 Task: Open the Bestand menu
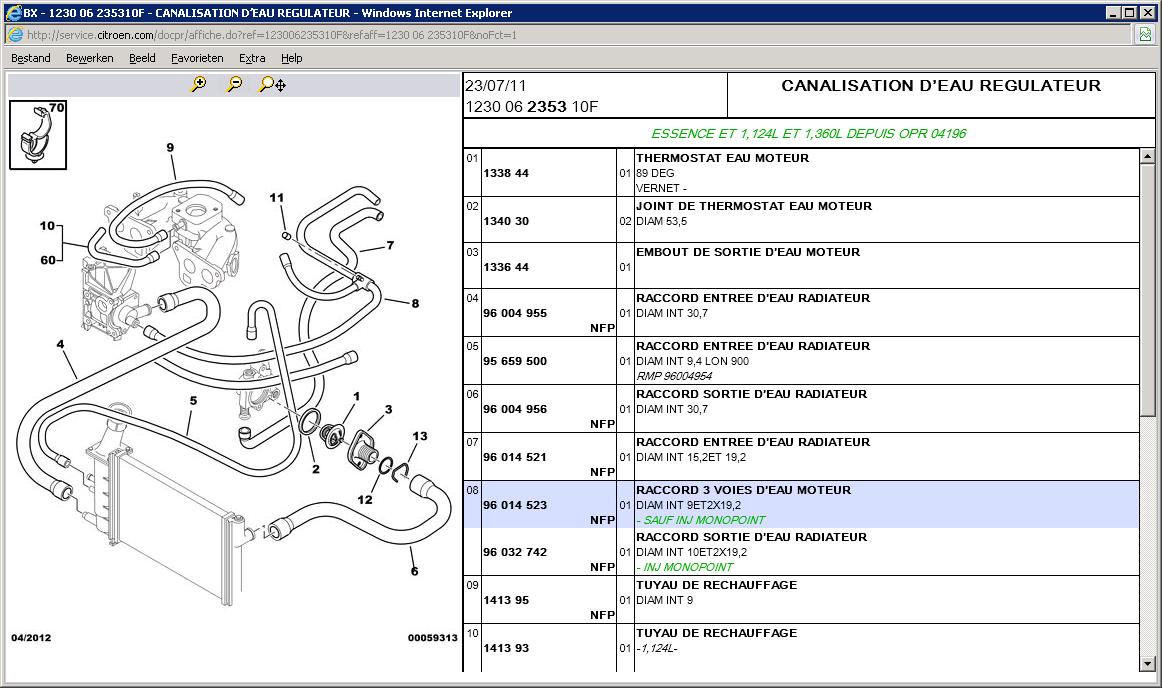[x=31, y=58]
